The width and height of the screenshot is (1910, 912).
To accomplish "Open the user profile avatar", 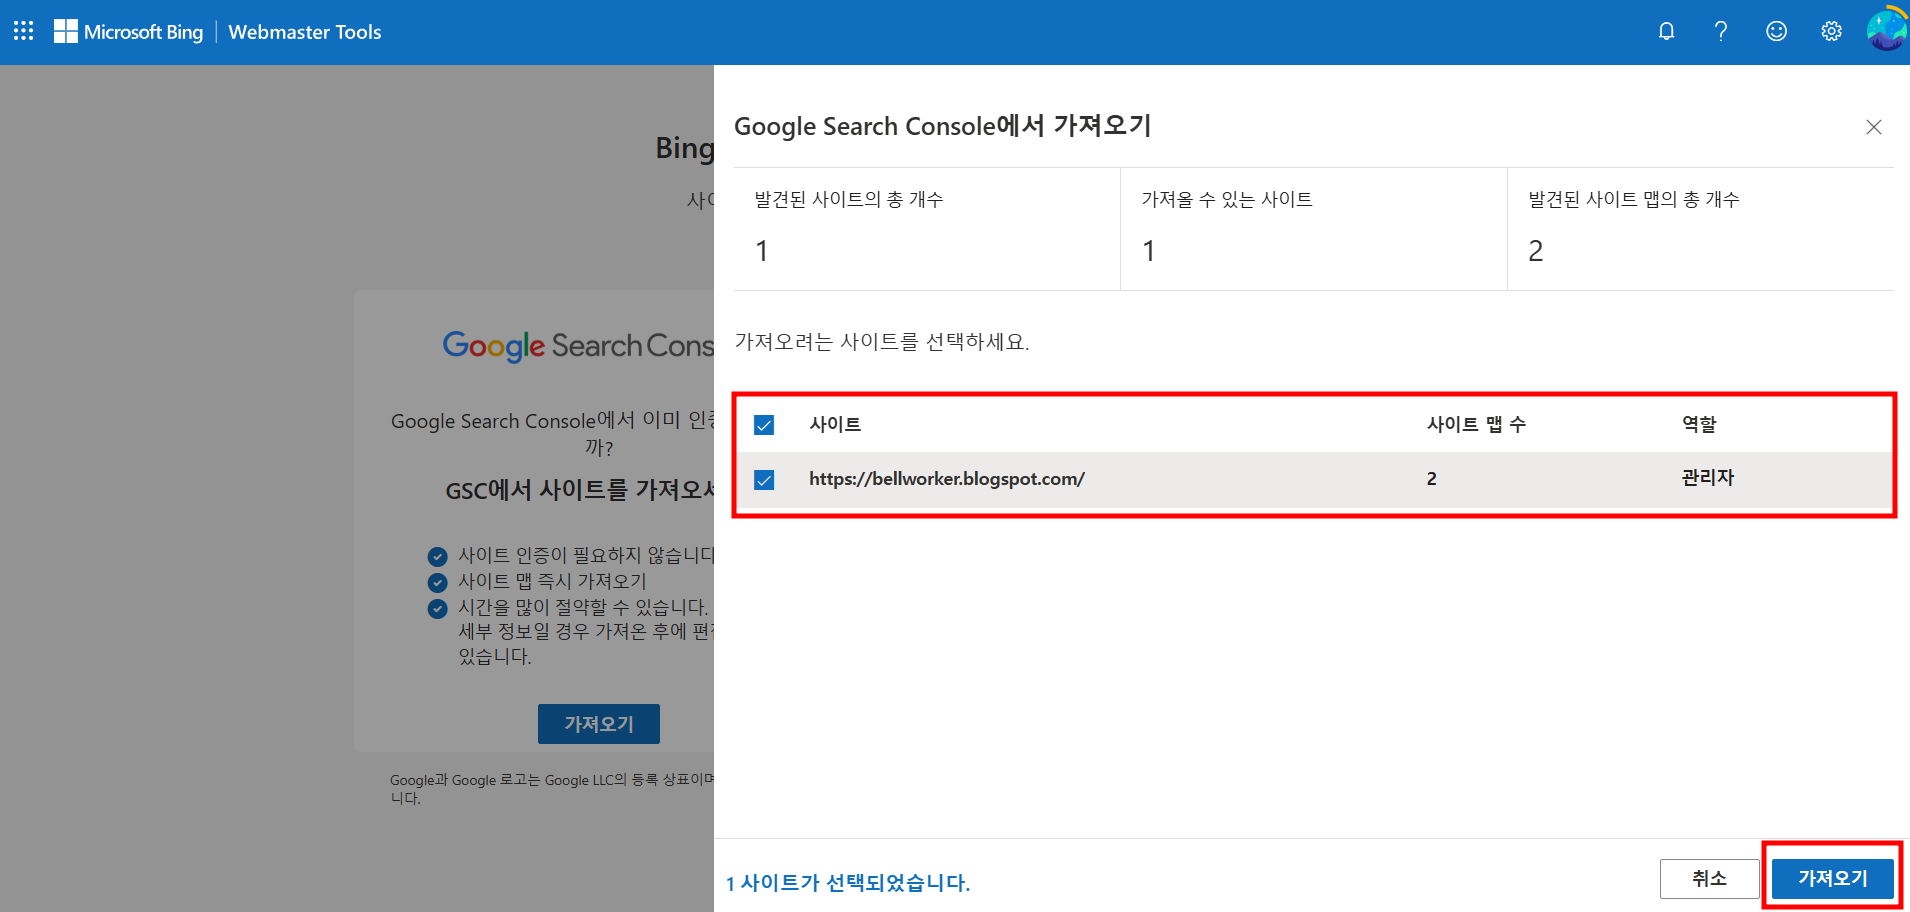I will point(1887,30).
